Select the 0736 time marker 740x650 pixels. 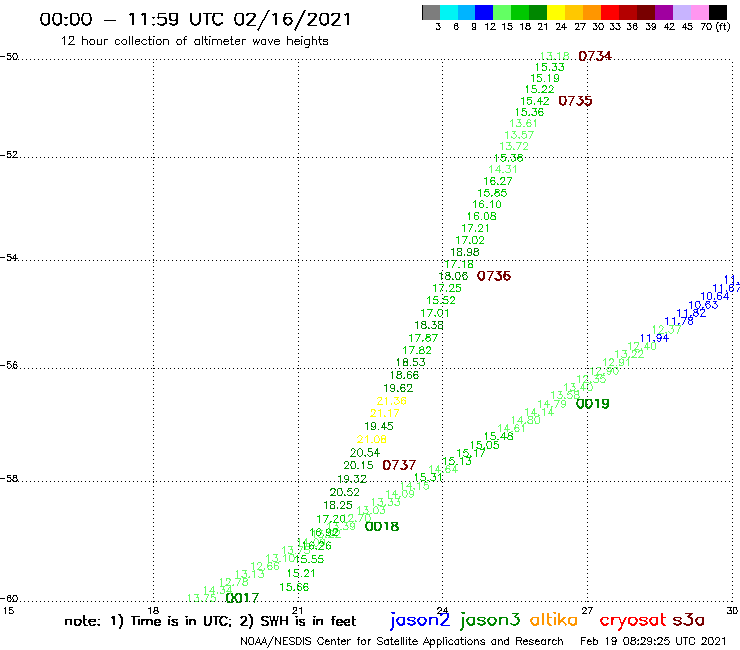click(494, 276)
